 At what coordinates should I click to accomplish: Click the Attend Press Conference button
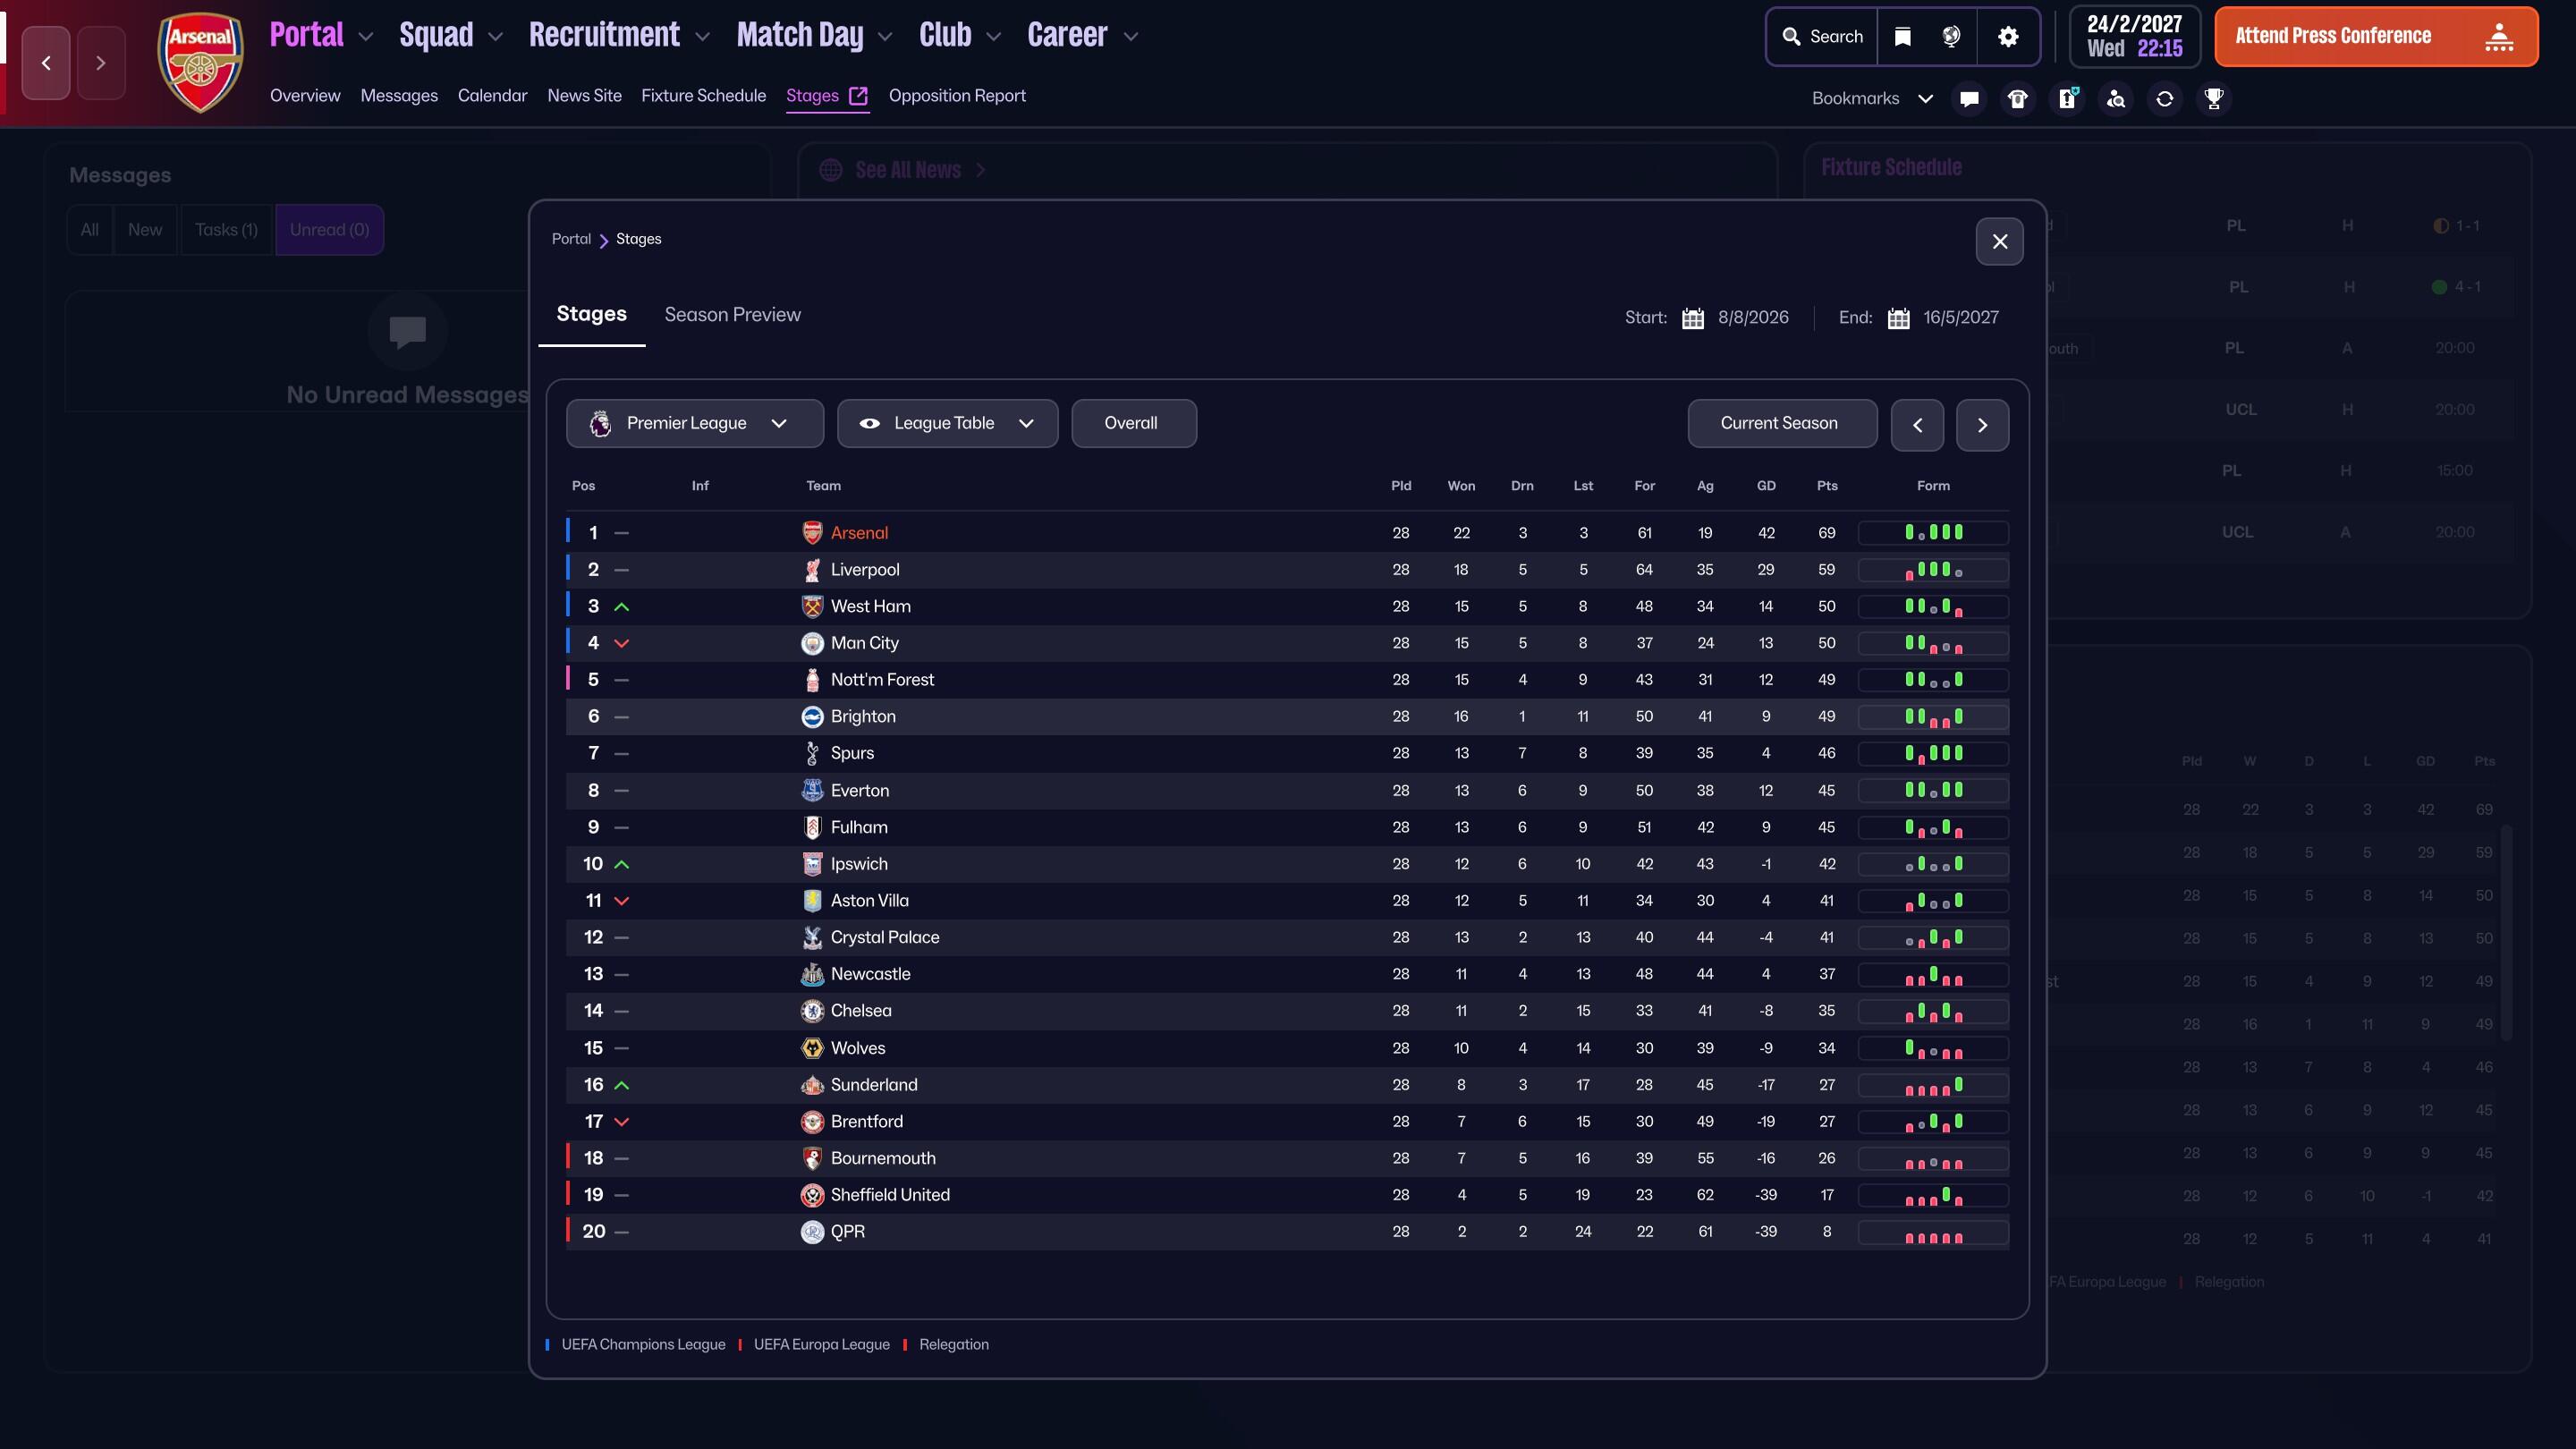pyautogui.click(x=2375, y=37)
